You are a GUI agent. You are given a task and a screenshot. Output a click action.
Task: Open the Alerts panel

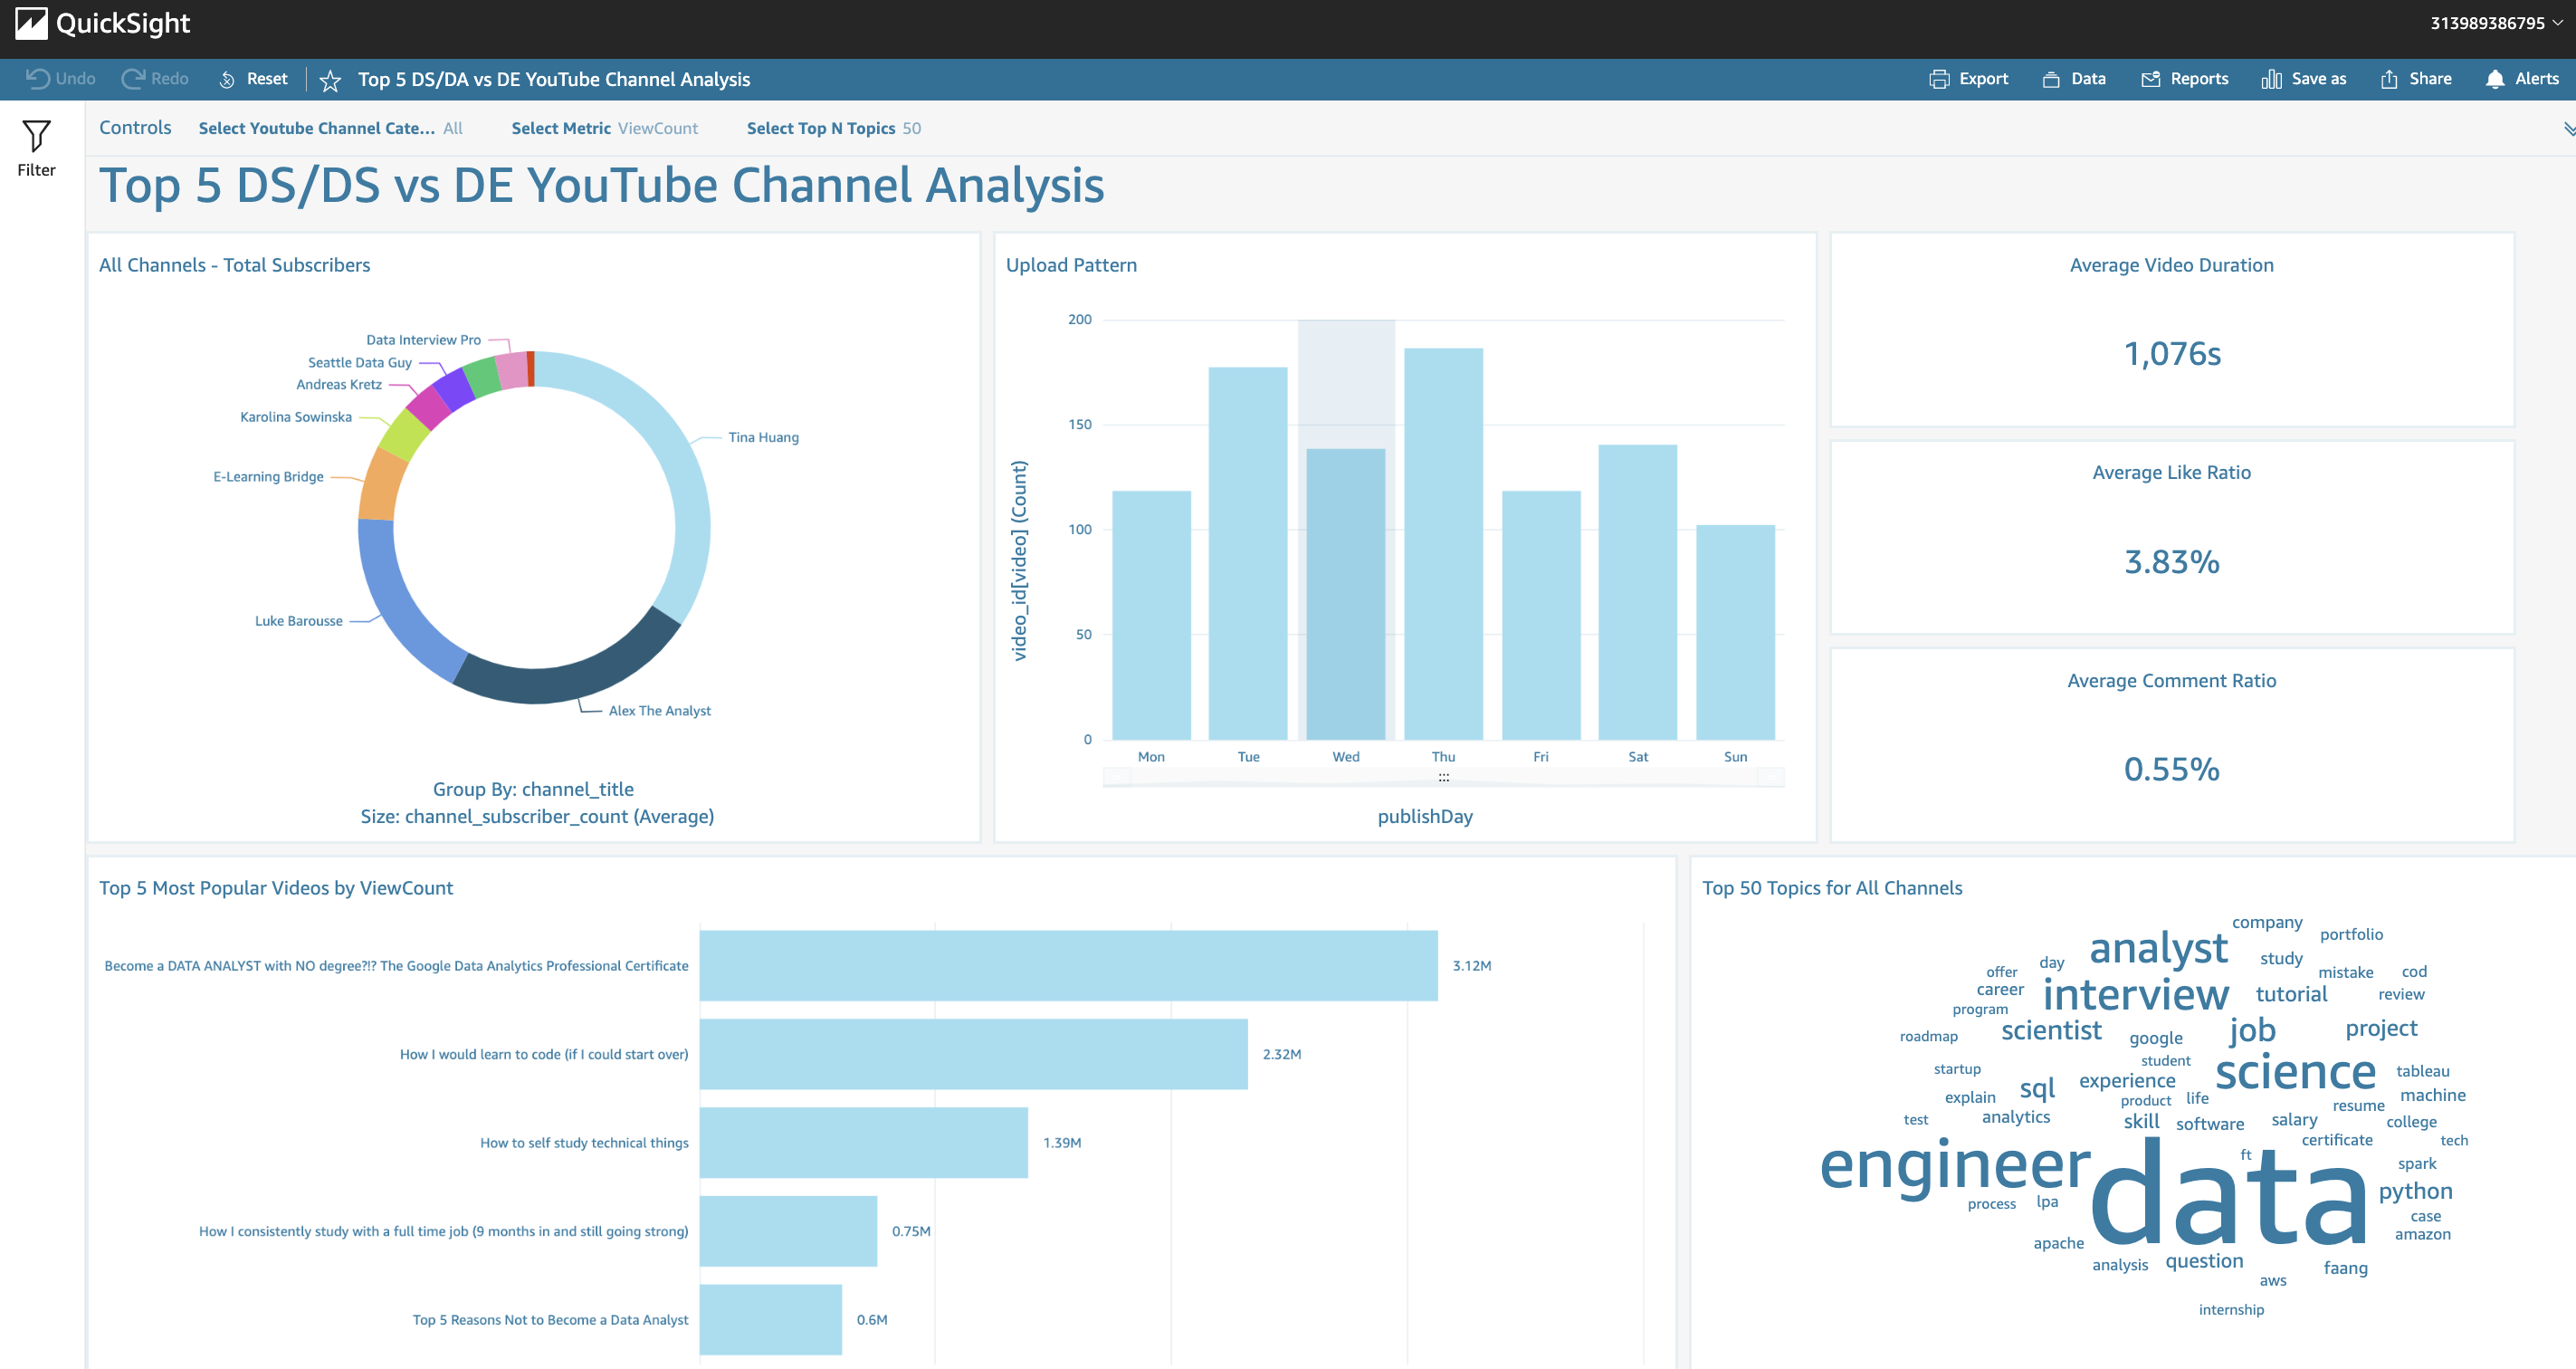(2522, 78)
